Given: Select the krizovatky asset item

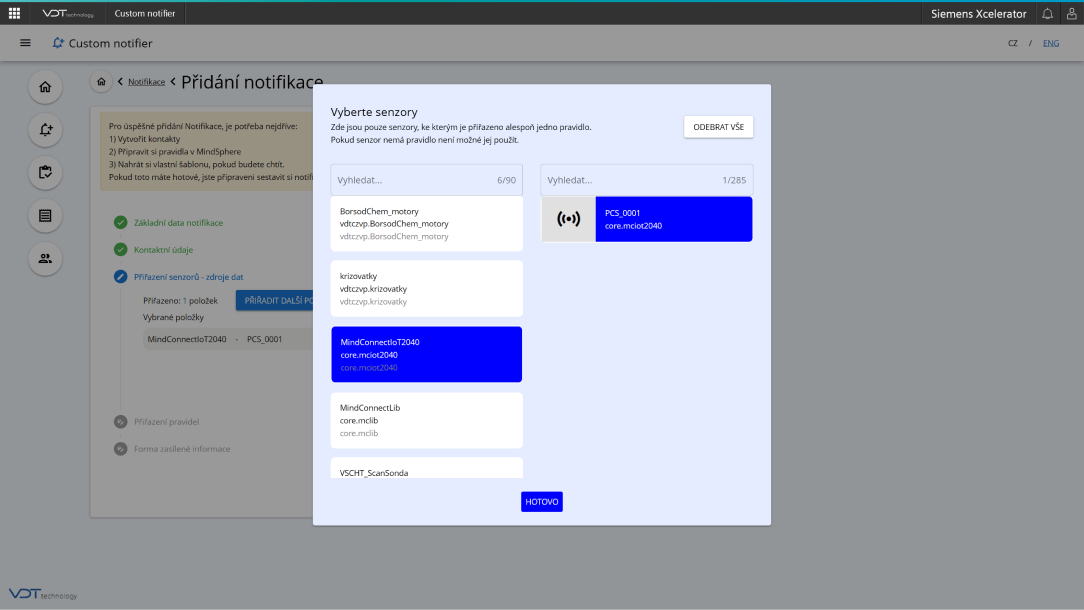Looking at the screenshot, I should (x=426, y=288).
